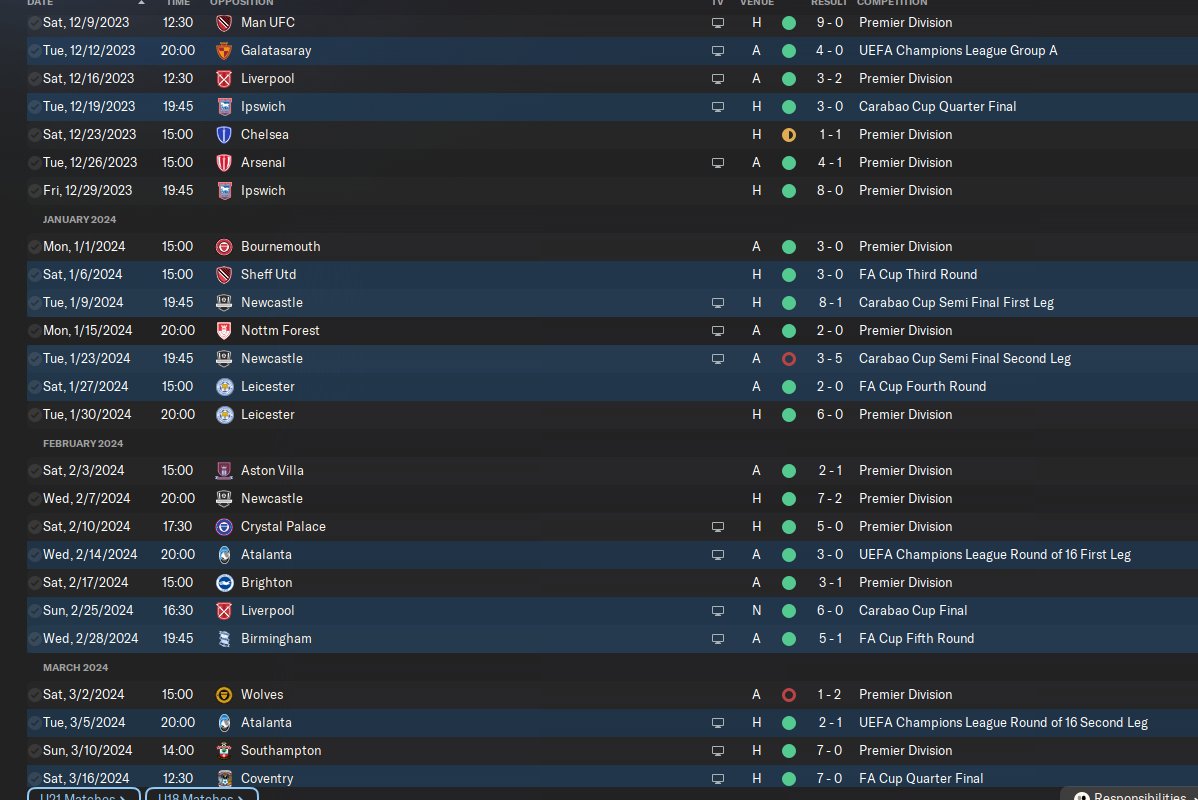Open the 3 - 5 Newcastle second leg result
The height and width of the screenshot is (800, 1198).
point(829,358)
